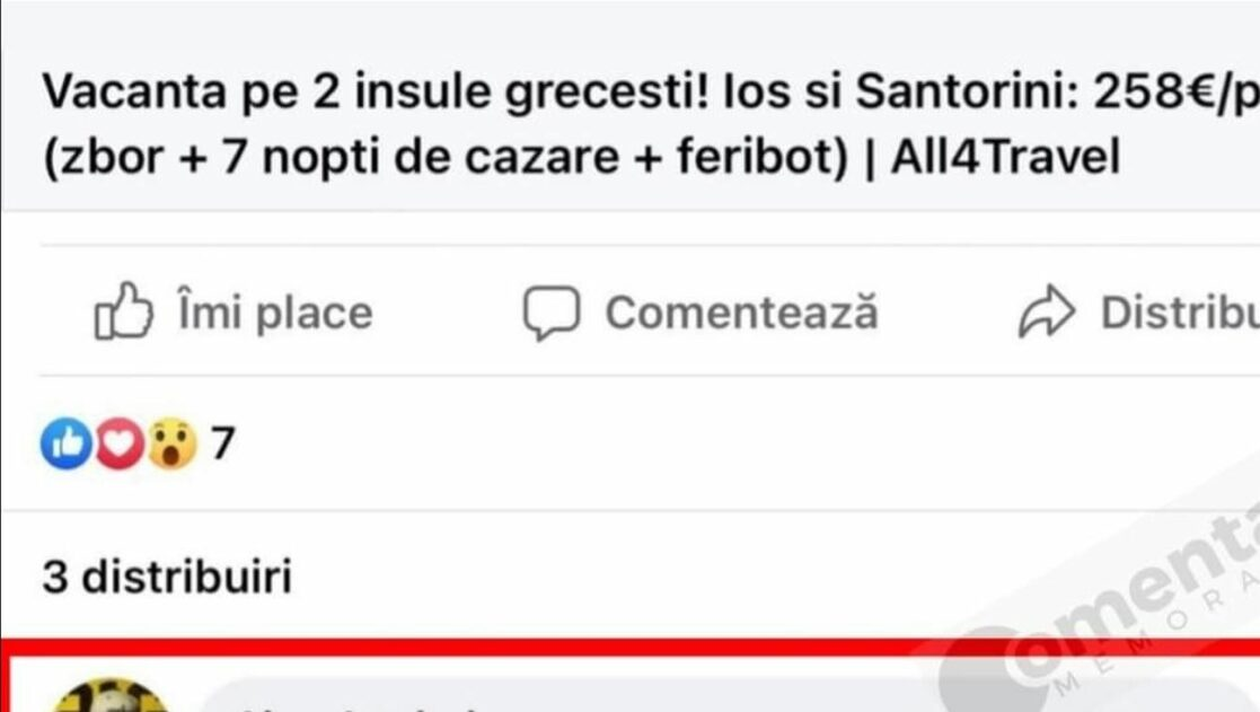Select the Comentează text button
The image size is (1260, 712).
(x=741, y=313)
